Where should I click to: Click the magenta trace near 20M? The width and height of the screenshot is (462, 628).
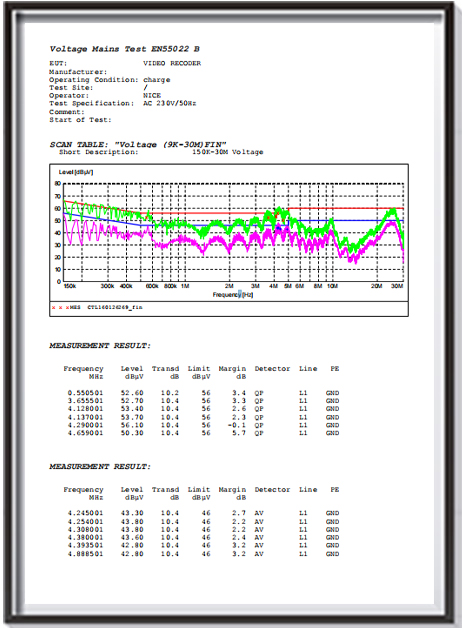[x=374, y=242]
